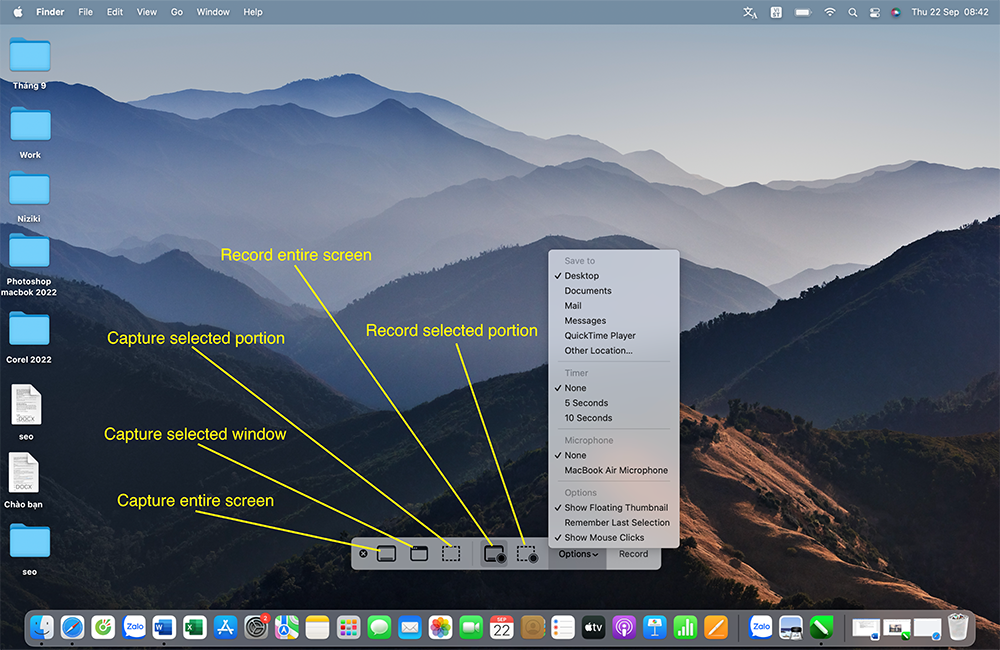The height and width of the screenshot is (650, 1000).
Task: Open the Edit menu
Action: (115, 11)
